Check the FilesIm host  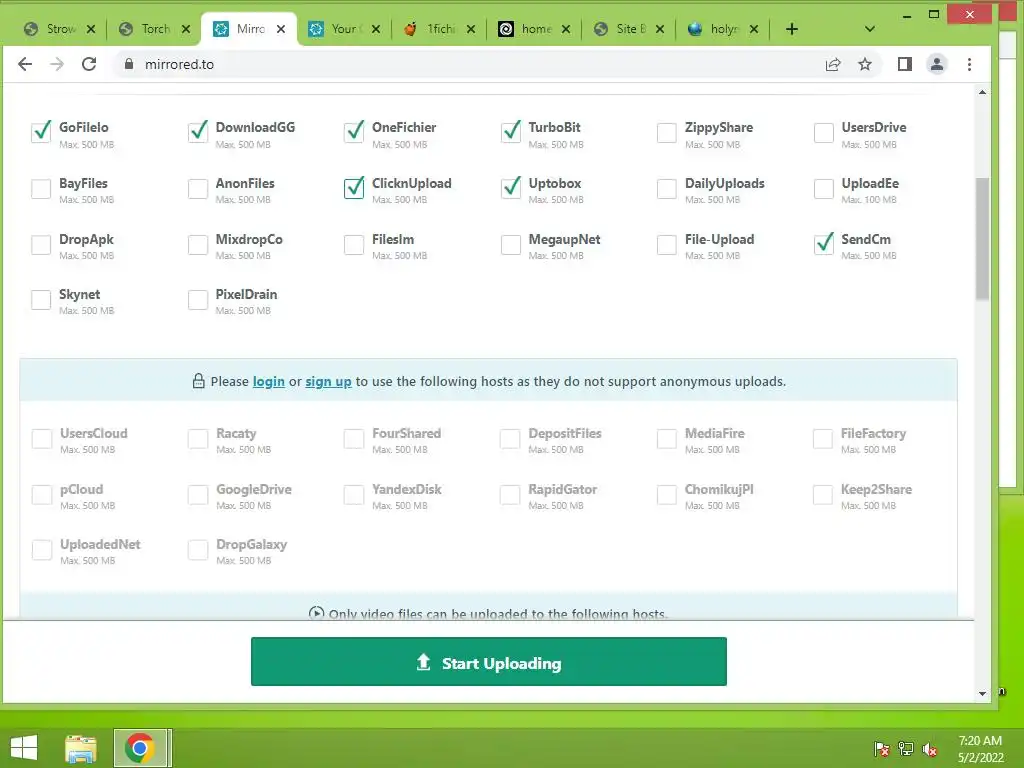click(x=354, y=245)
